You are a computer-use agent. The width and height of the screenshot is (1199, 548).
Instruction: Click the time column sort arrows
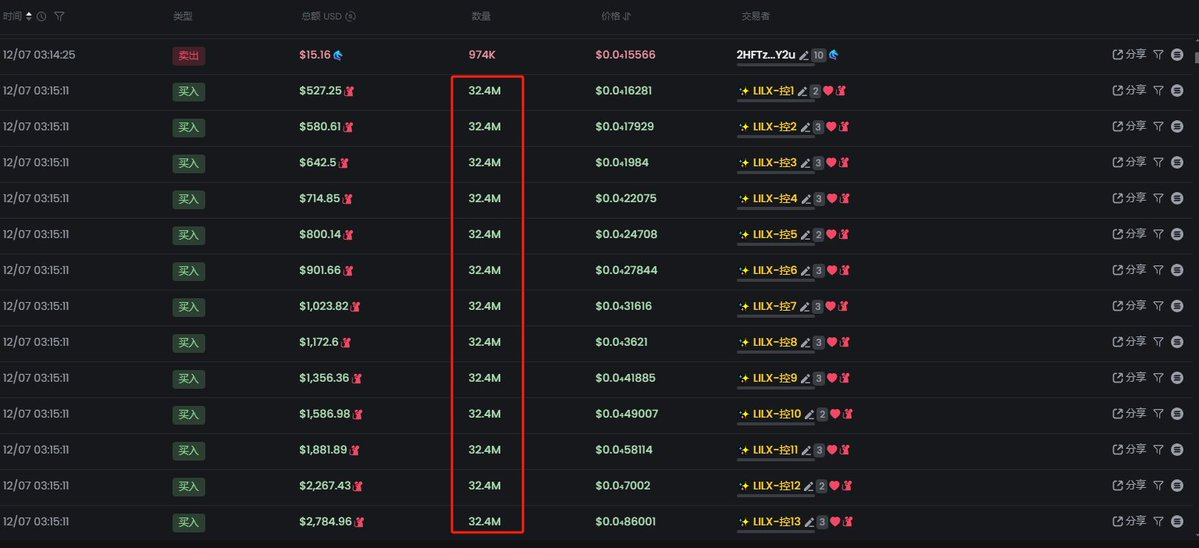click(x=29, y=16)
